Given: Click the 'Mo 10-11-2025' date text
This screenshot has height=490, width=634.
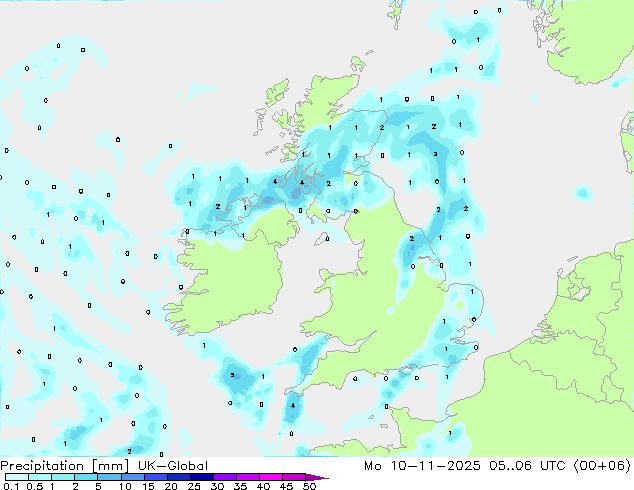Looking at the screenshot, I should click(422, 466).
